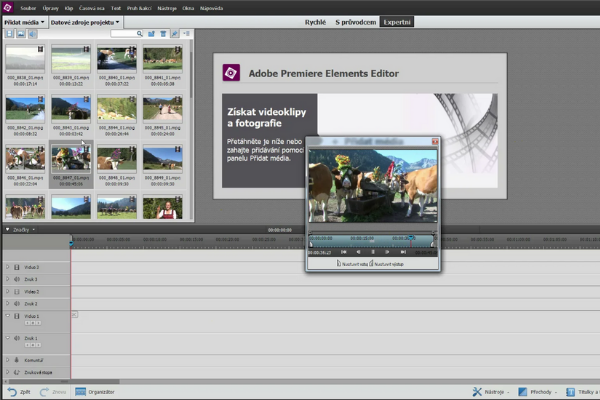The width and height of the screenshot is (600, 400).
Task: Open the Nástroje menu in the menu bar
Action: coord(167,8)
